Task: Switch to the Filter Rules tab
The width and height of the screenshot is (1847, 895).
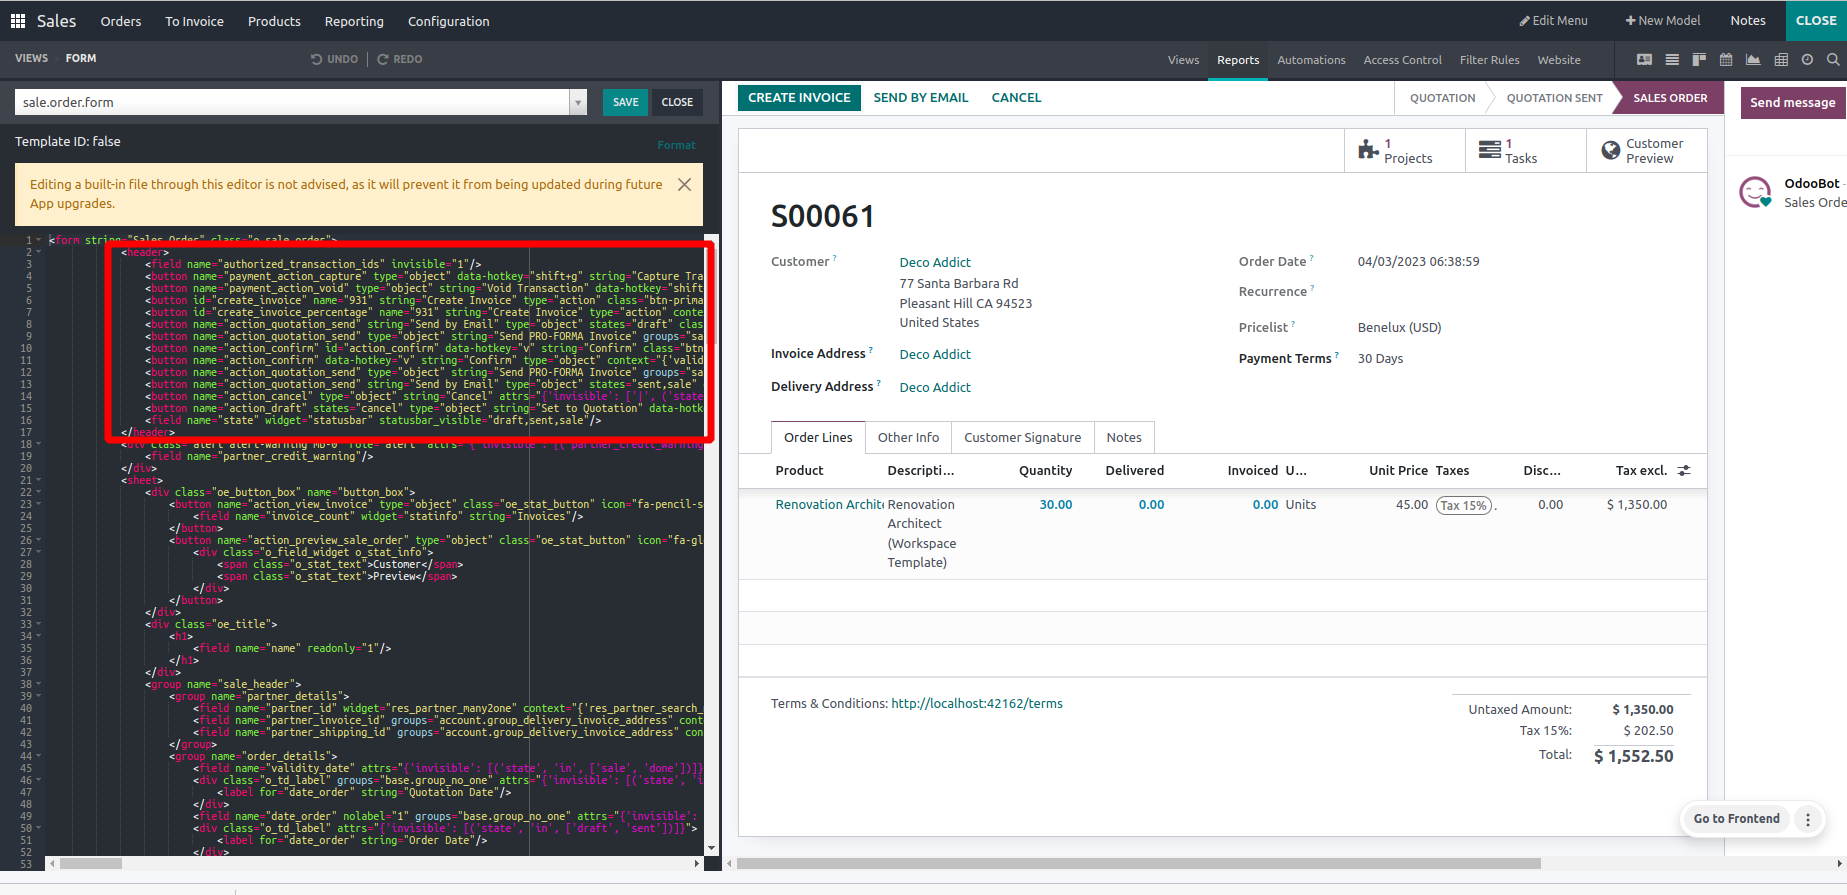Action: [1489, 60]
